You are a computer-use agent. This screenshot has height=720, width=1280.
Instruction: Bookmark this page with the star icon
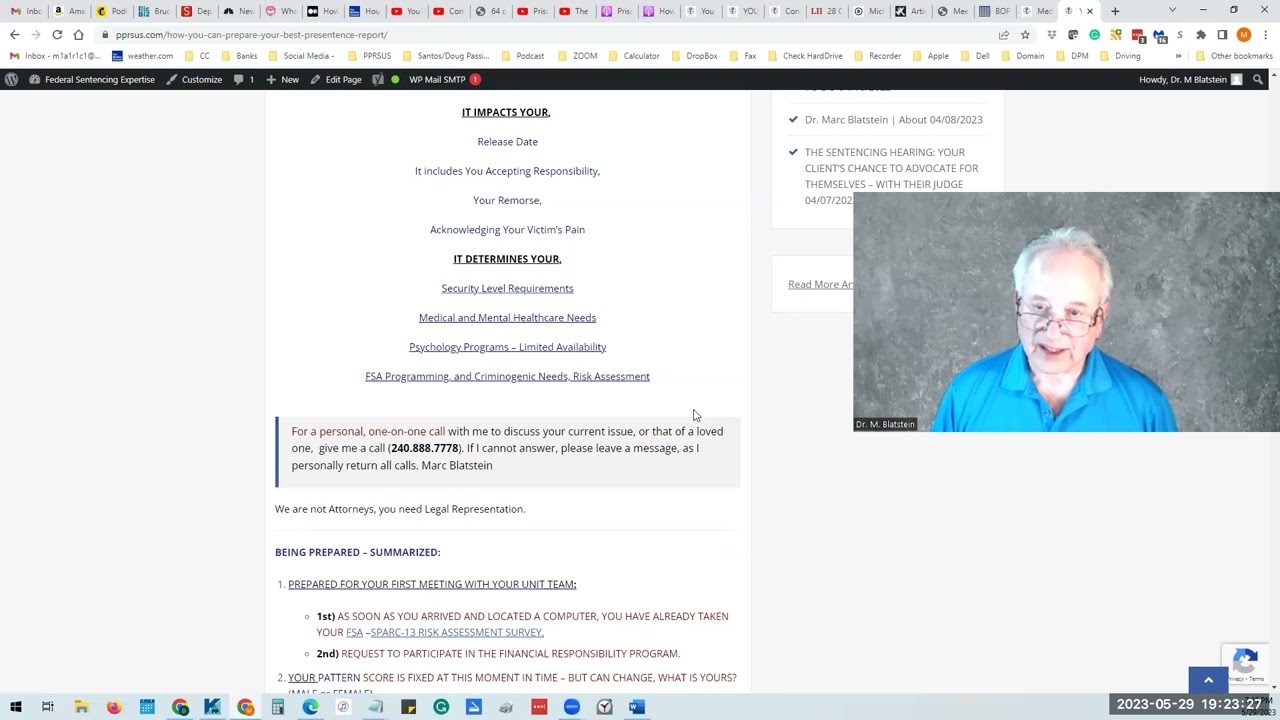pos(1025,35)
